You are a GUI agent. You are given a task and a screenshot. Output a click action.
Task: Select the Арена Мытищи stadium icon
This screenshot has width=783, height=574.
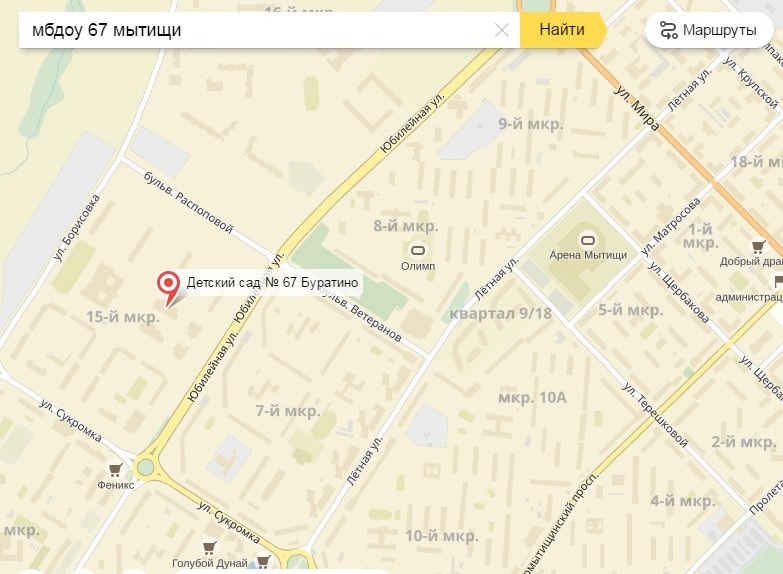(588, 240)
